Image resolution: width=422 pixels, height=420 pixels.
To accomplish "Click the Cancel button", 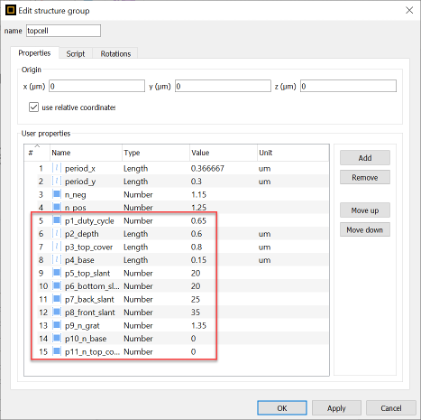I will click(x=391, y=408).
